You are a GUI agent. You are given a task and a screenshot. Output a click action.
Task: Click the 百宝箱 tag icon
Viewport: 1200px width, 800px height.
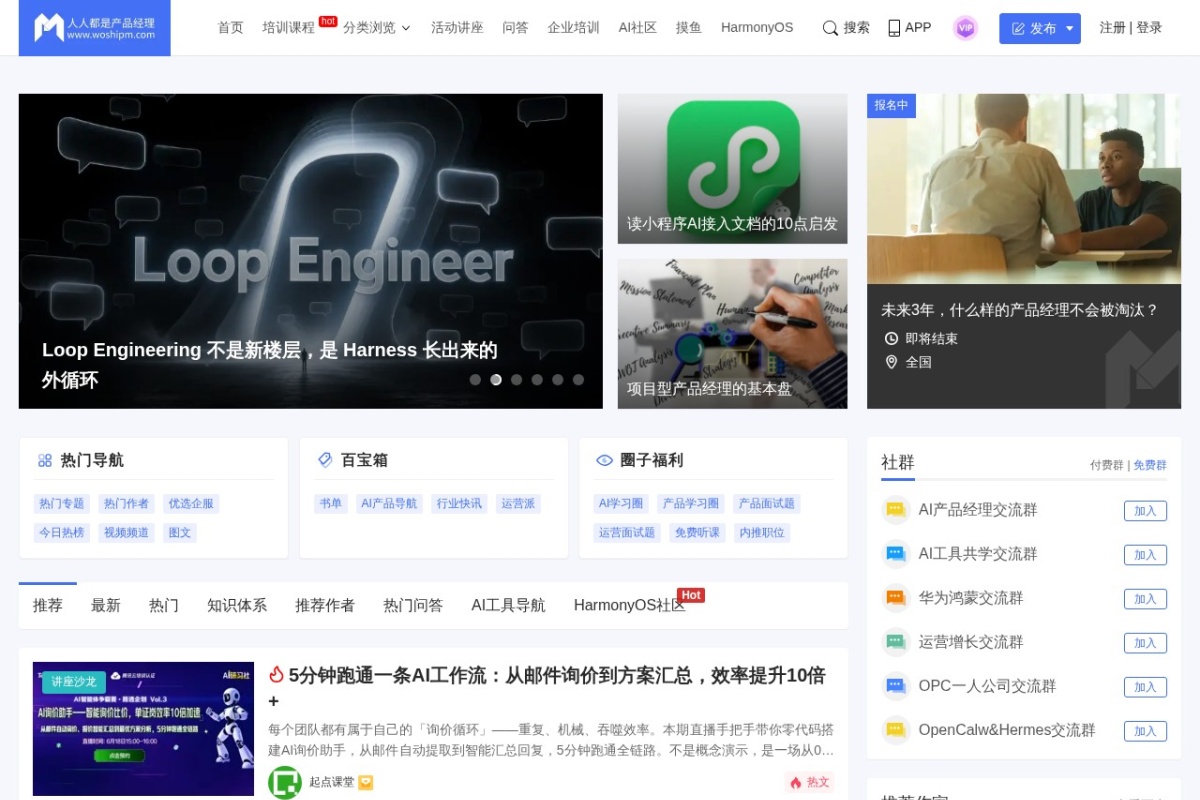pyautogui.click(x=325, y=460)
